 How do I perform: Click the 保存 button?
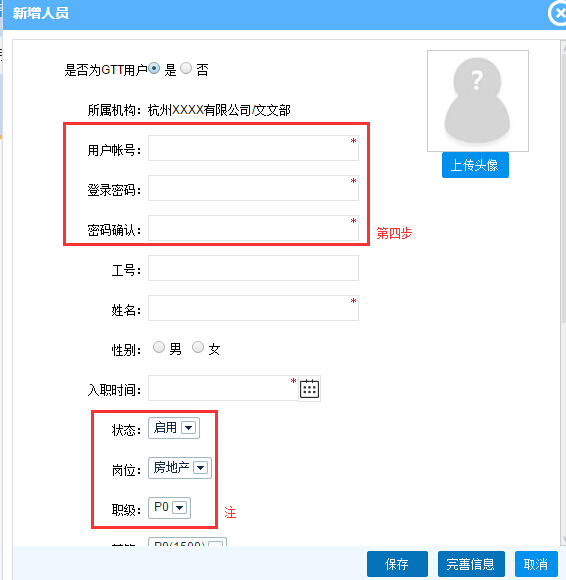tap(397, 564)
